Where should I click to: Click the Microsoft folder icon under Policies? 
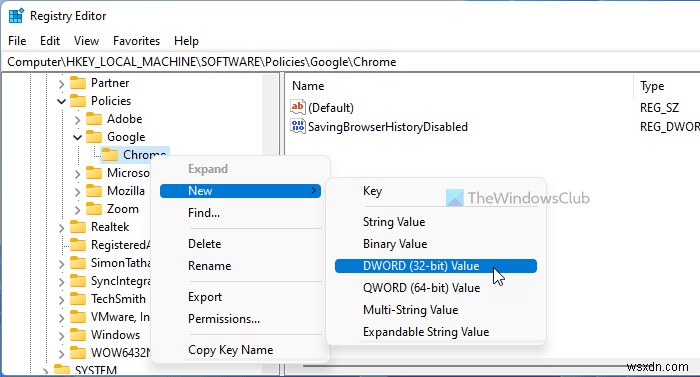(x=94, y=173)
